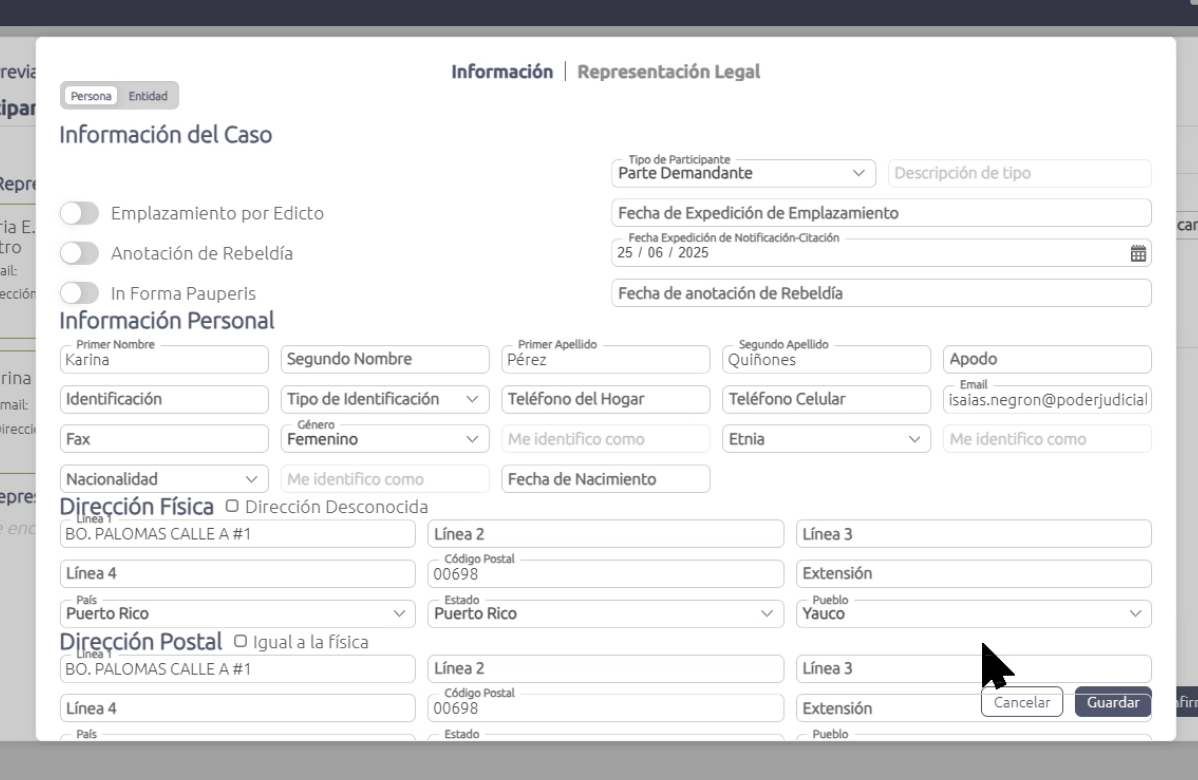Turn on In Forma Pauperis switch
Screen dimensions: 1198x780
pyautogui.click(x=80, y=293)
